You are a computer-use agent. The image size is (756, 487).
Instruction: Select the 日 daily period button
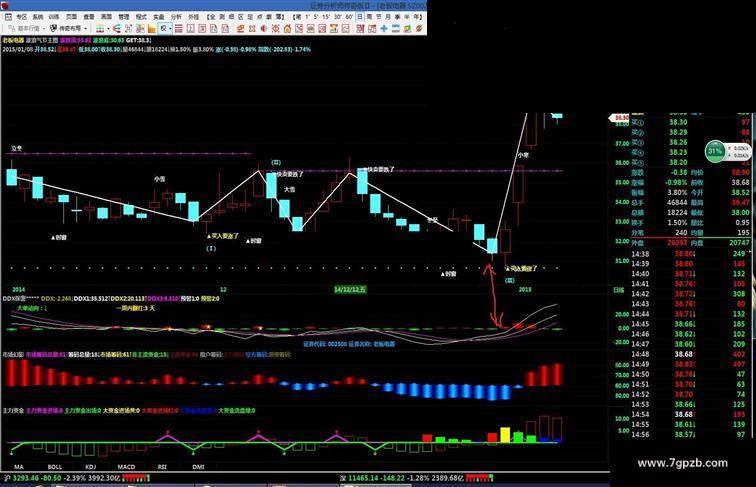(x=360, y=17)
